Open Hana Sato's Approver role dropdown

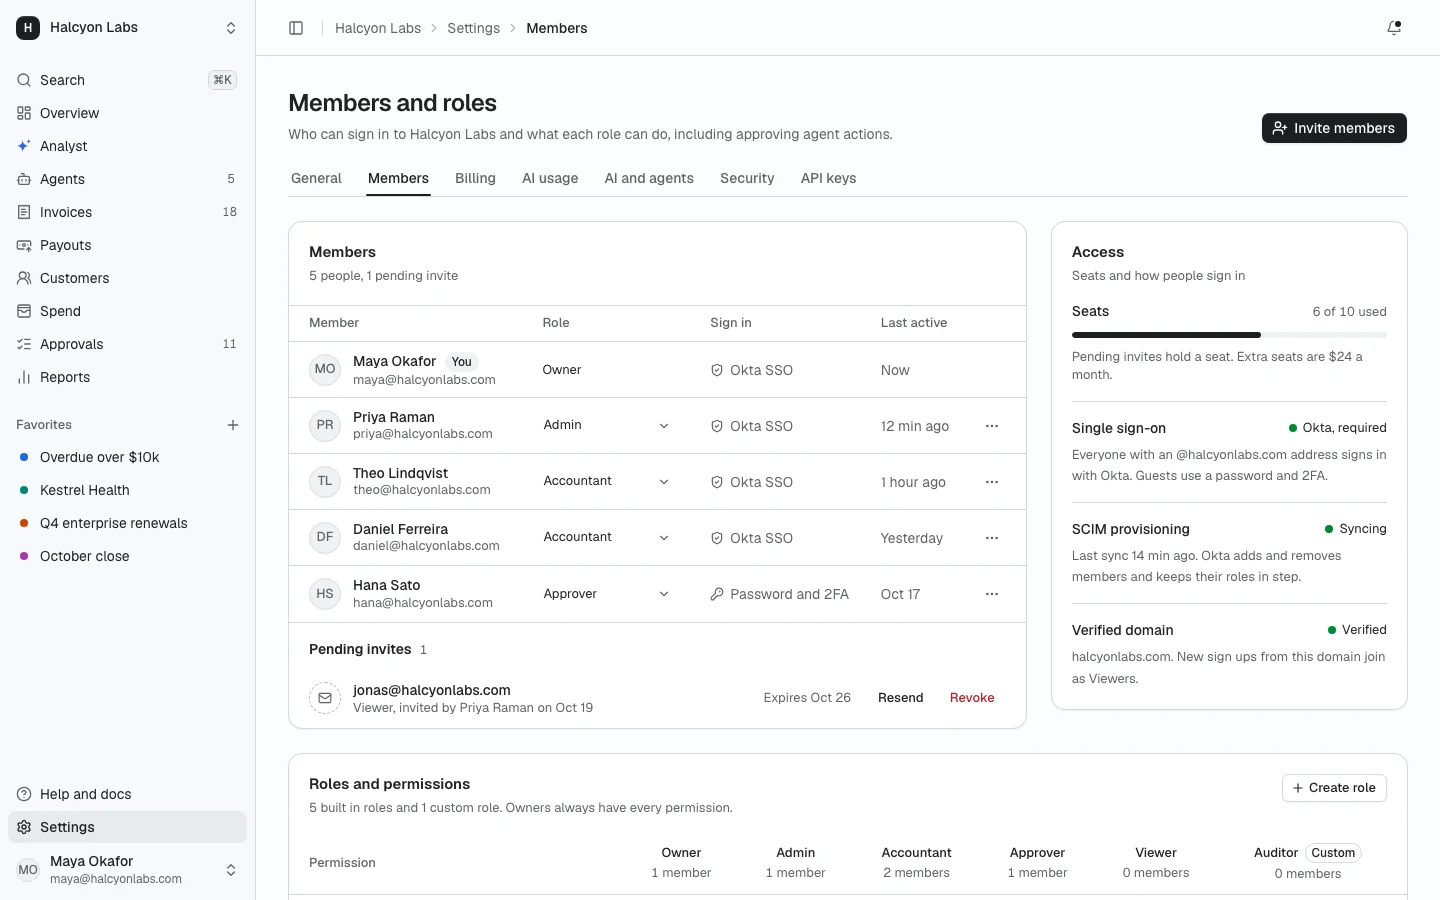pos(607,594)
